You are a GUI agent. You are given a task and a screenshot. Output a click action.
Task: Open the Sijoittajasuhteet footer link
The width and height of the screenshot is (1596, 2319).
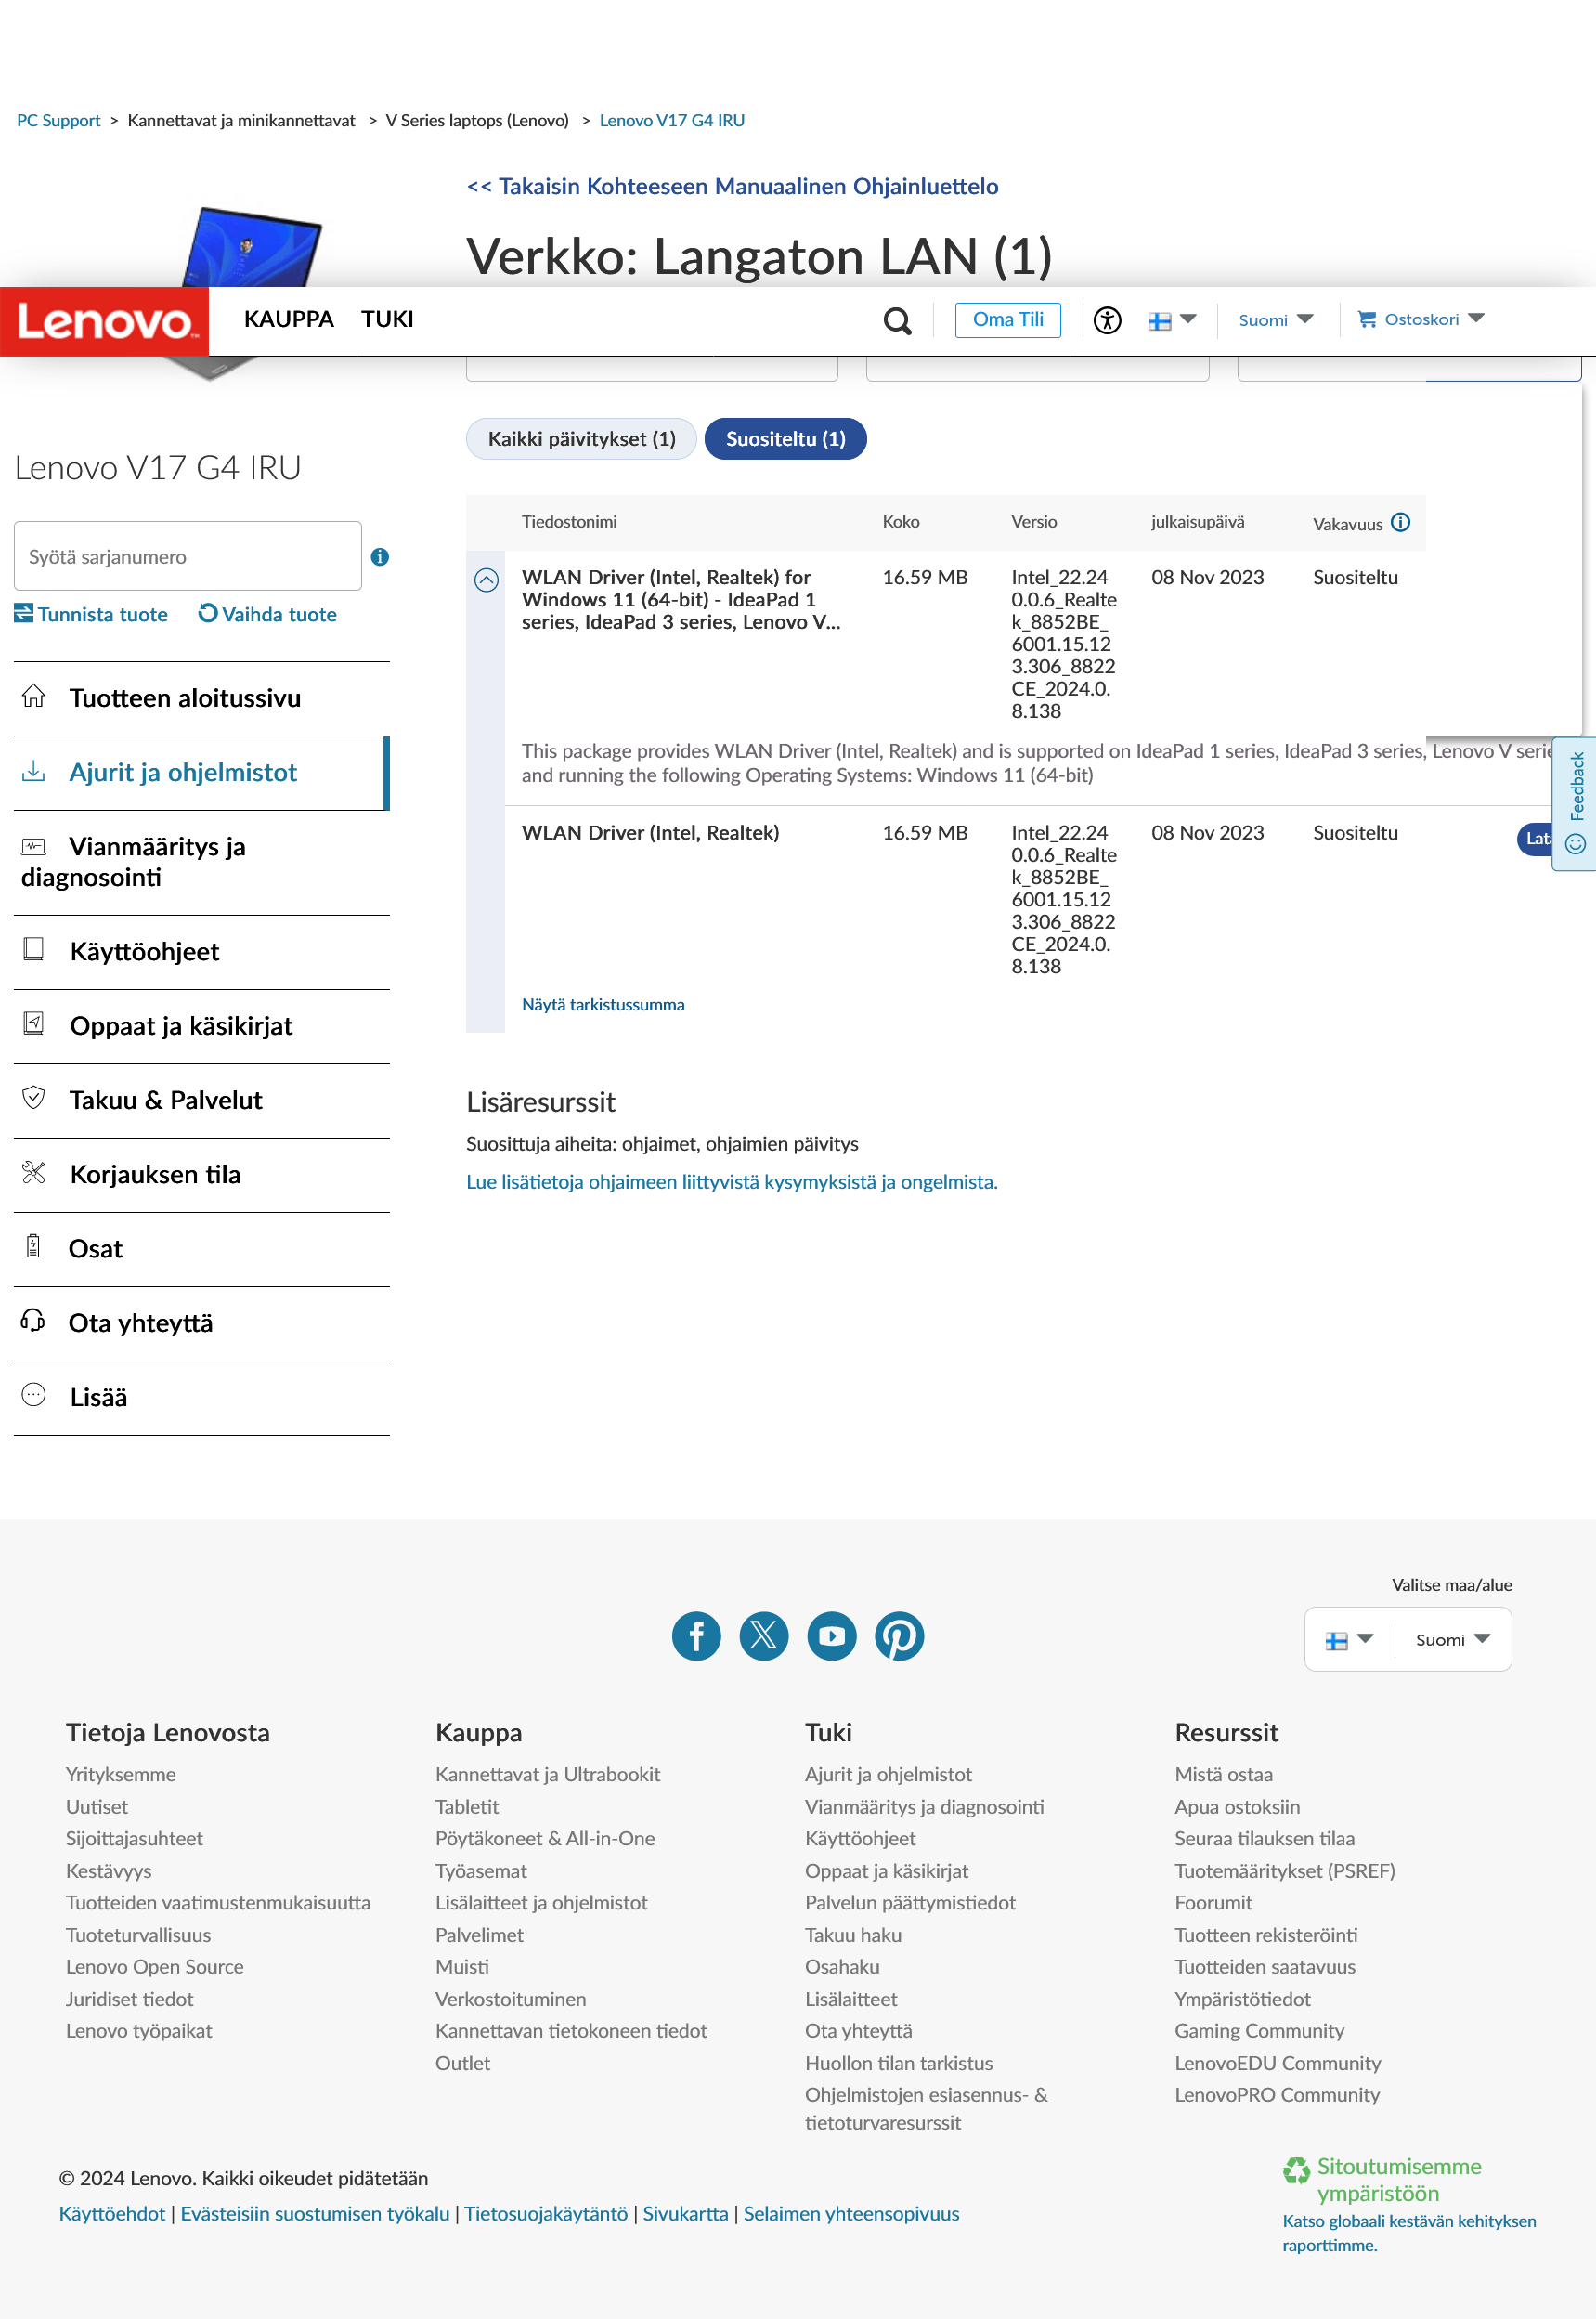tap(135, 1839)
